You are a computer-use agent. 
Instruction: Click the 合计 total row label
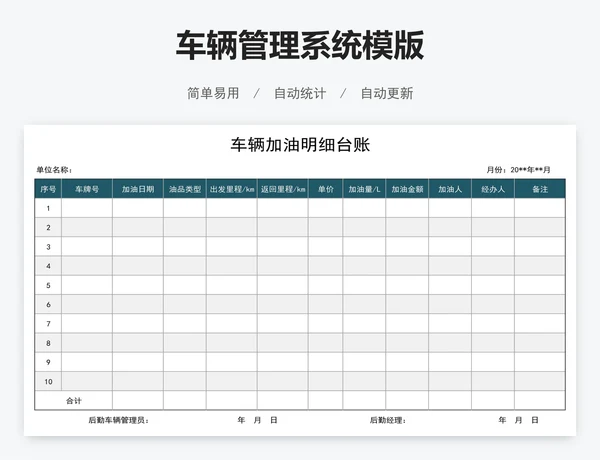[x=73, y=401]
